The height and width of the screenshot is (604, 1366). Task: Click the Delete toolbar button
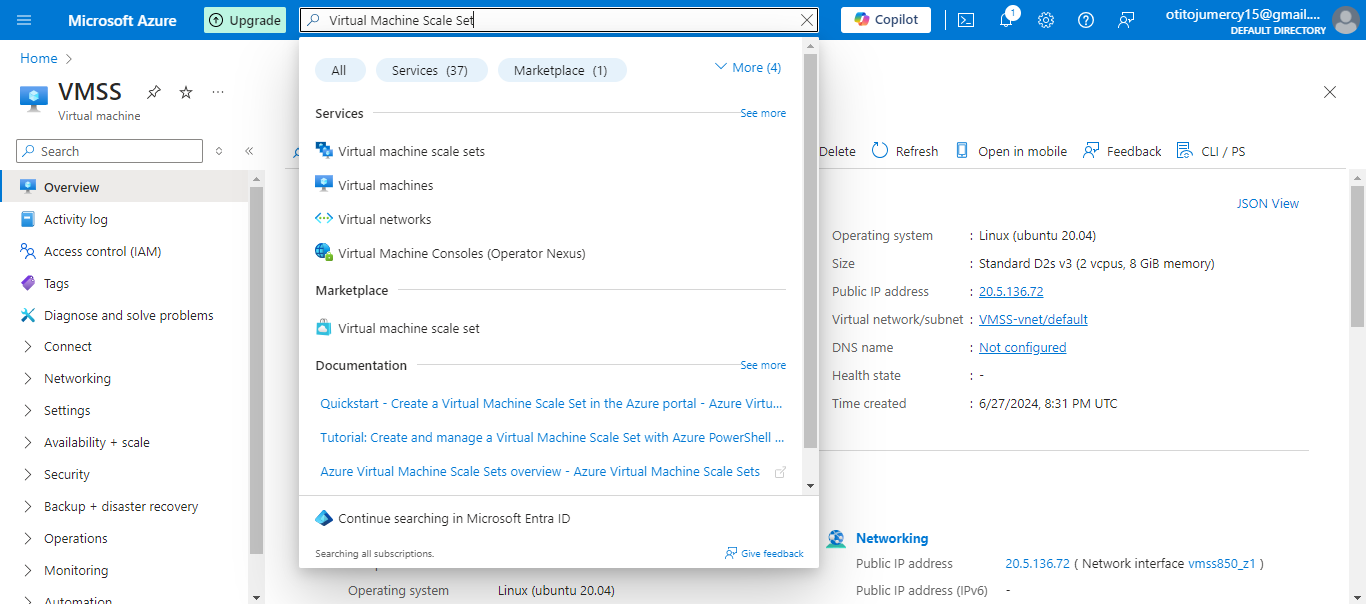coord(837,151)
